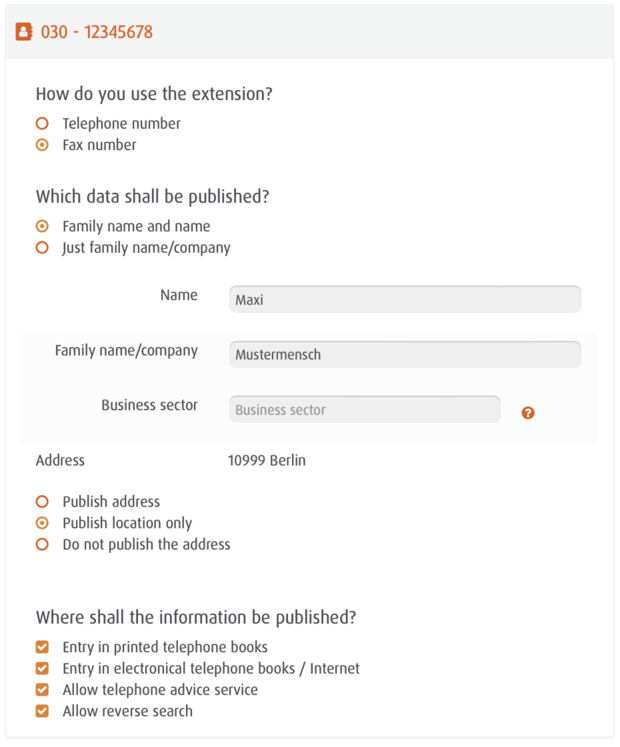Choose Do not publish the address
Viewport: 620px width, 747px height.
(42, 544)
